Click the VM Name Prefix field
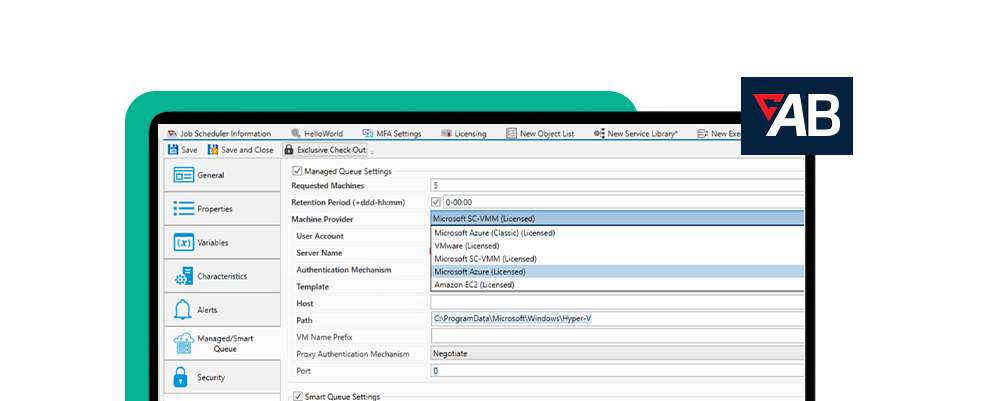This screenshot has height=401, width=989. click(617, 337)
